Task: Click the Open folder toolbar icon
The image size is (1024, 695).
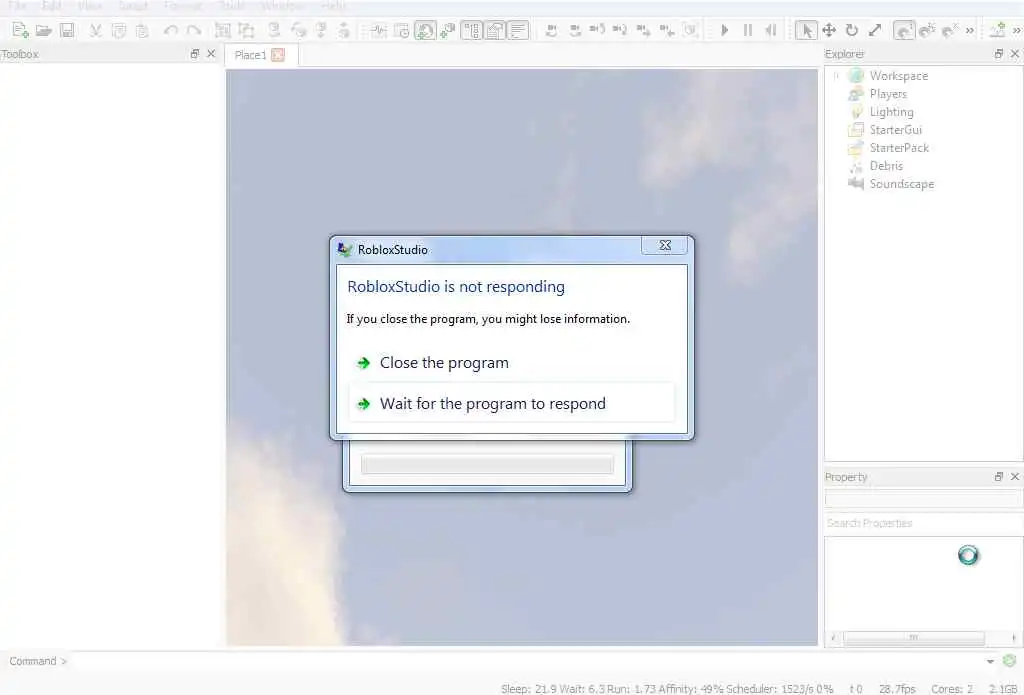Action: pyautogui.click(x=43, y=30)
